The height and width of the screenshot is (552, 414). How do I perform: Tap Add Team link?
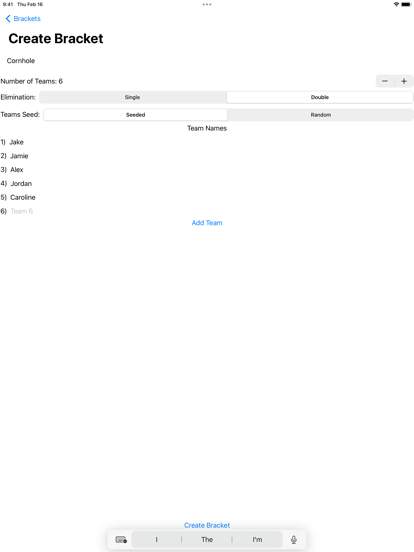pyautogui.click(x=207, y=223)
